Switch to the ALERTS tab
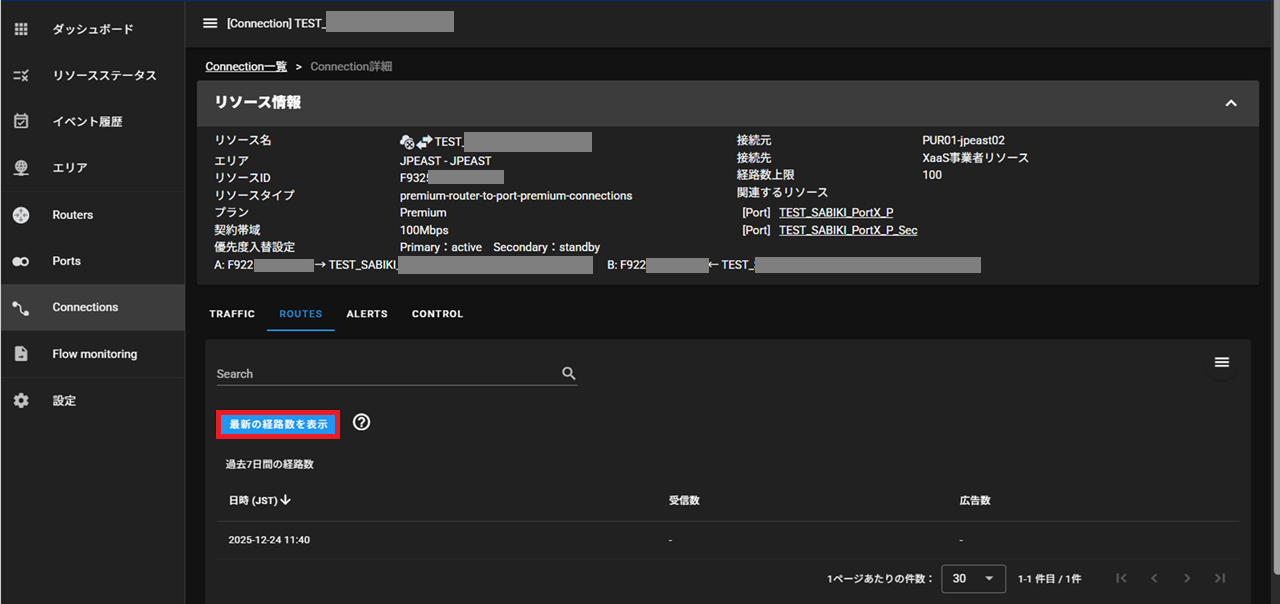The height and width of the screenshot is (604, 1280). click(x=367, y=314)
